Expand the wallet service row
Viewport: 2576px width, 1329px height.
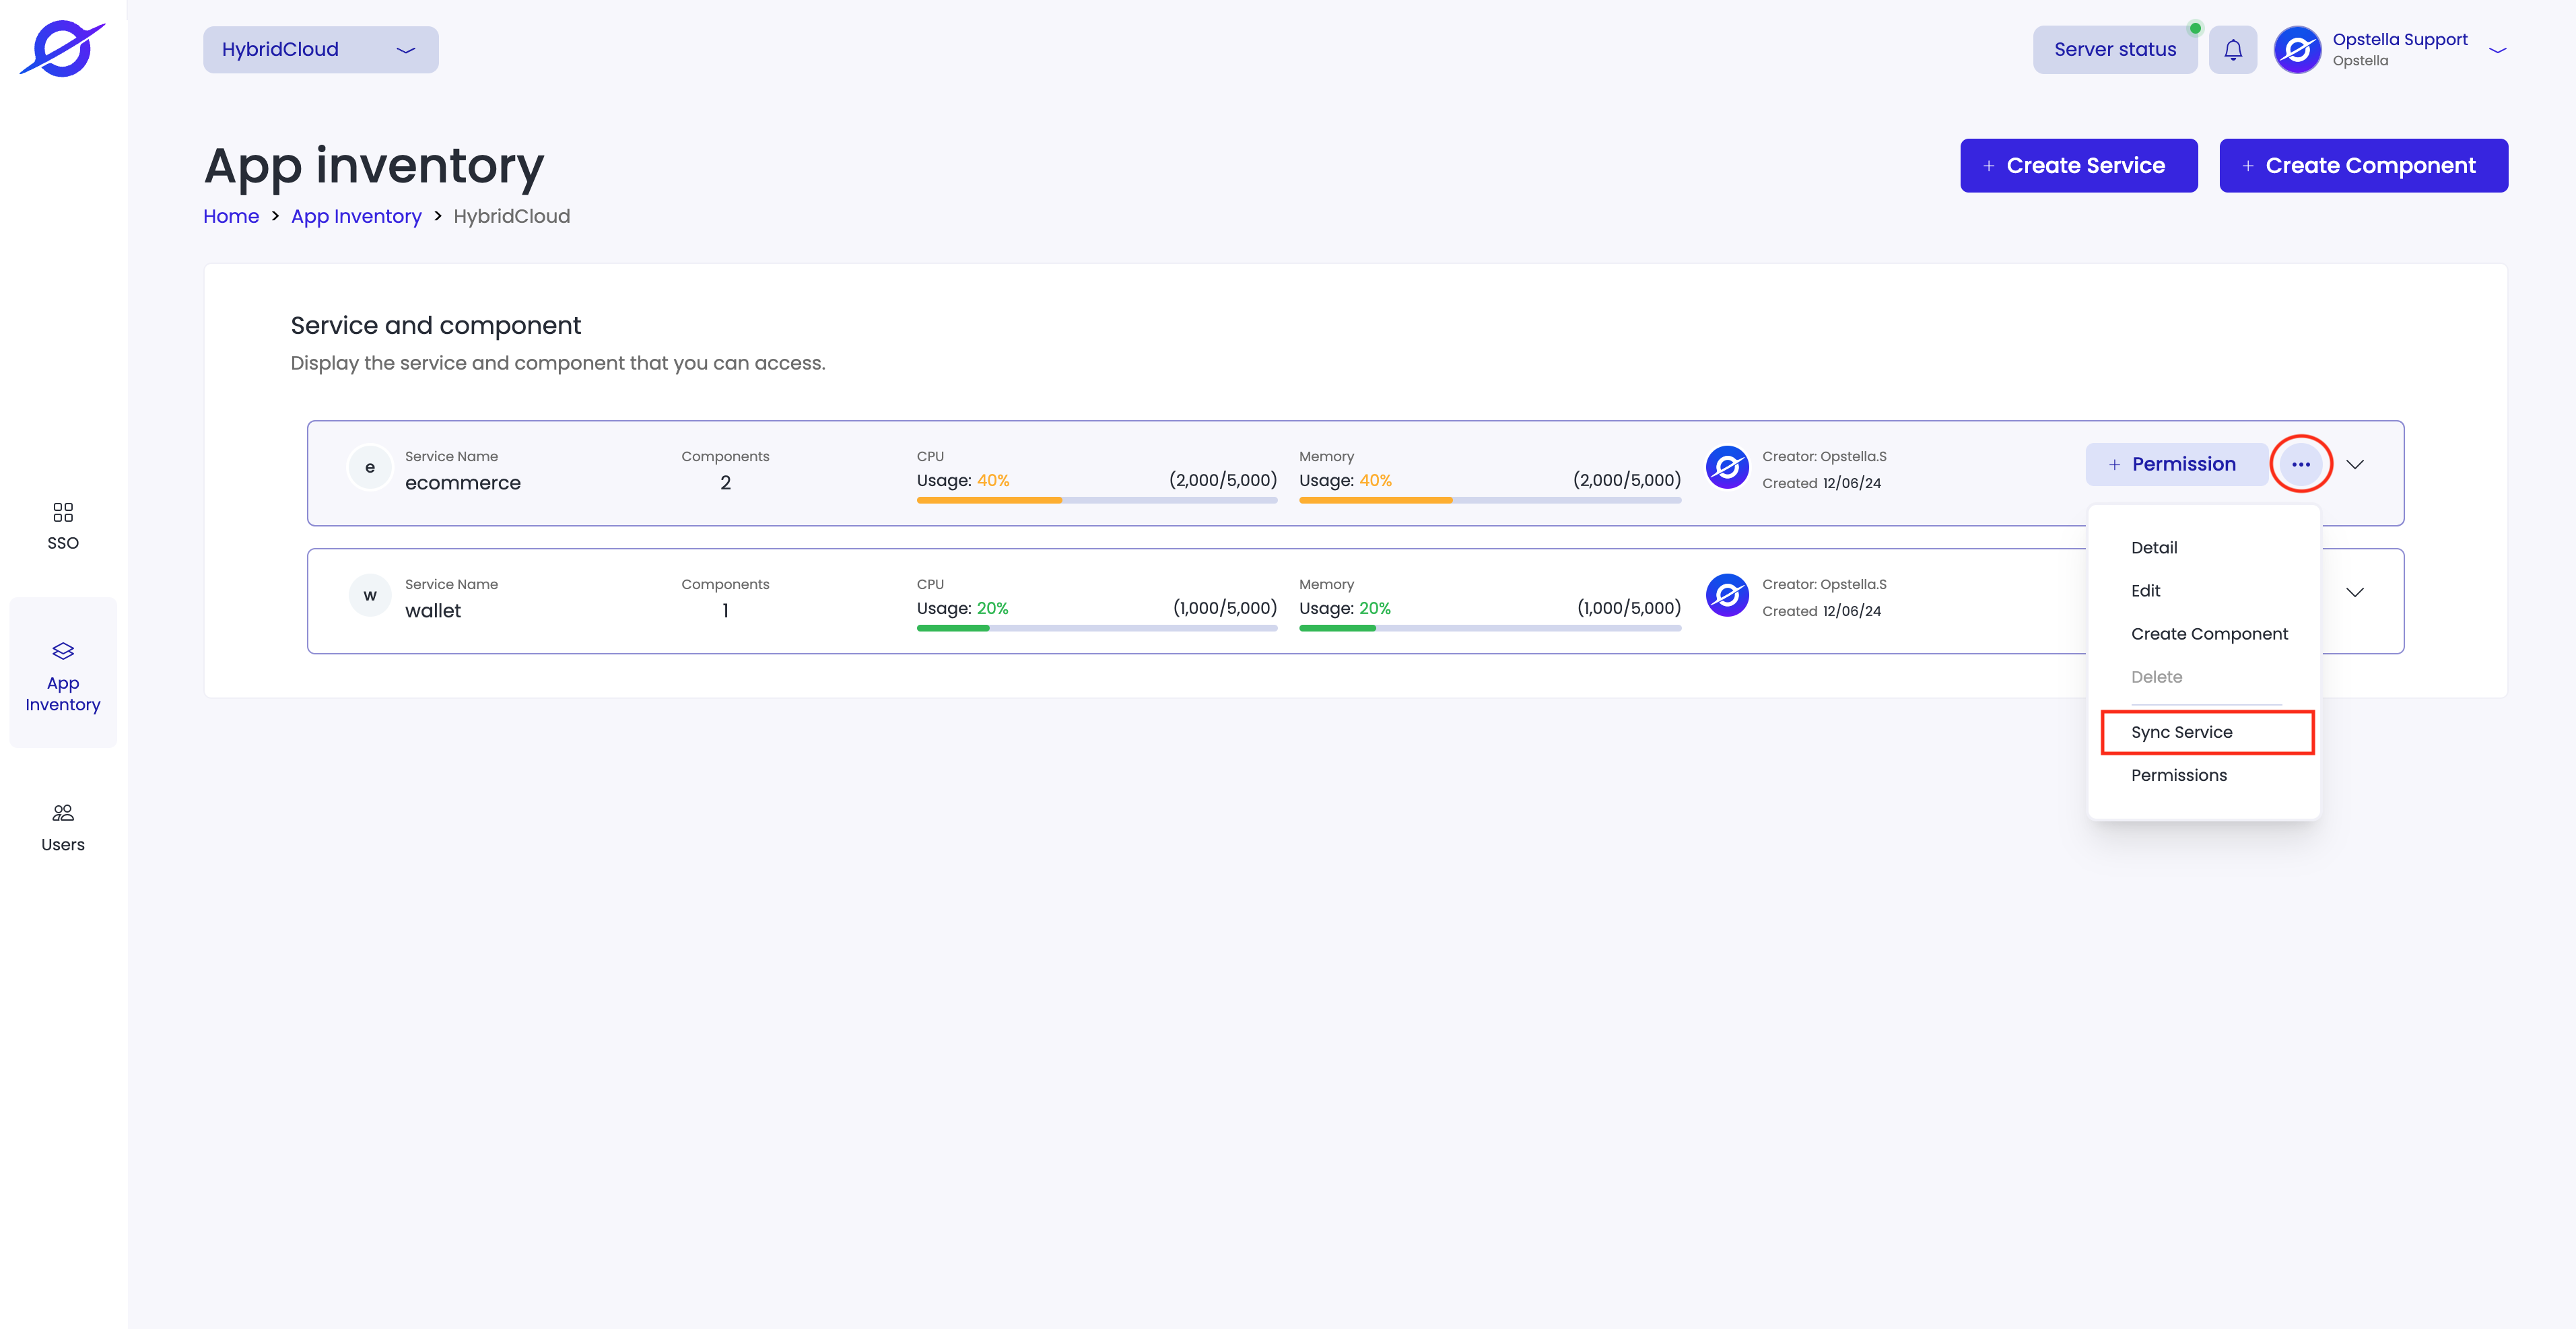point(2355,592)
